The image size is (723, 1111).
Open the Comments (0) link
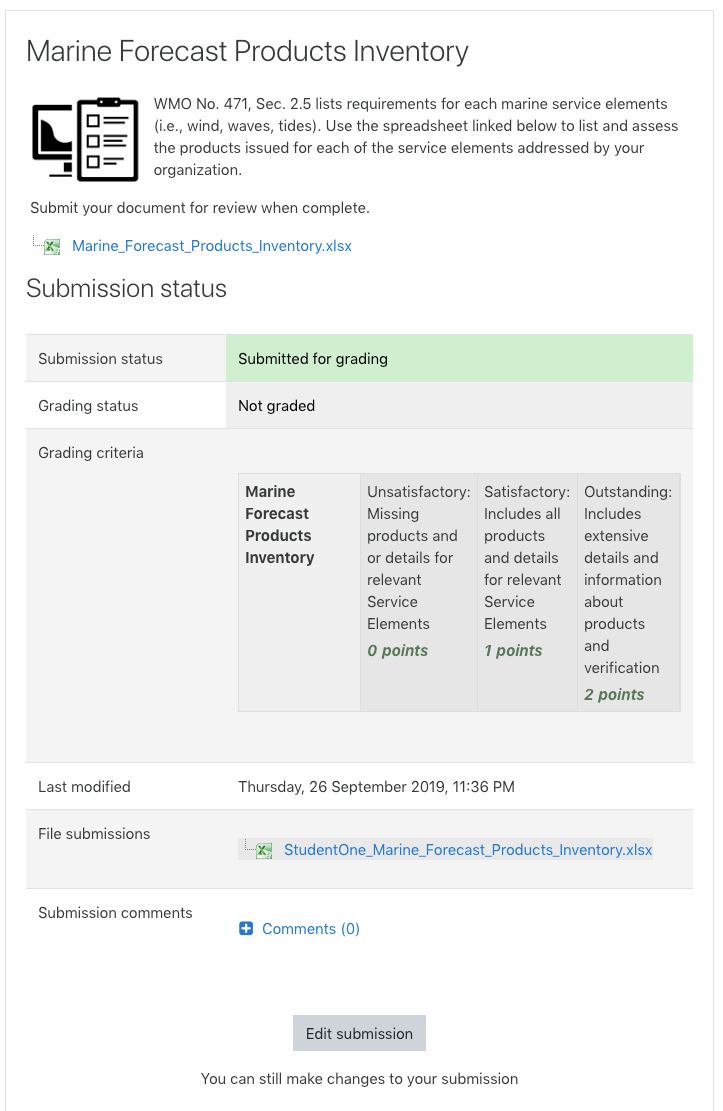coord(311,929)
